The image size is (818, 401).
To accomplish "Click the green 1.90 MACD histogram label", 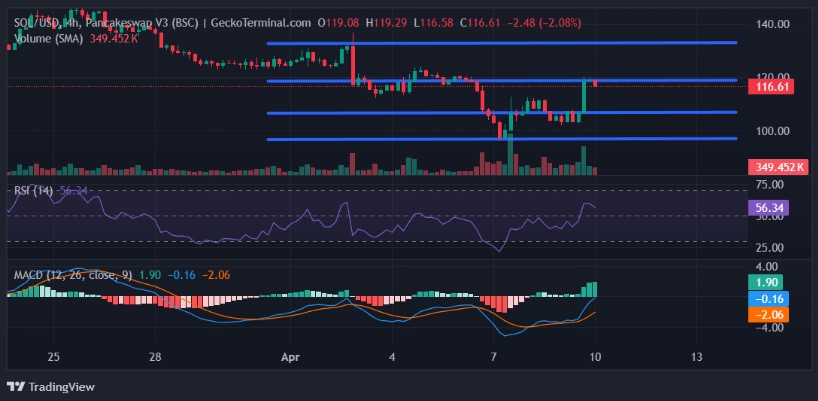I will click(x=766, y=283).
